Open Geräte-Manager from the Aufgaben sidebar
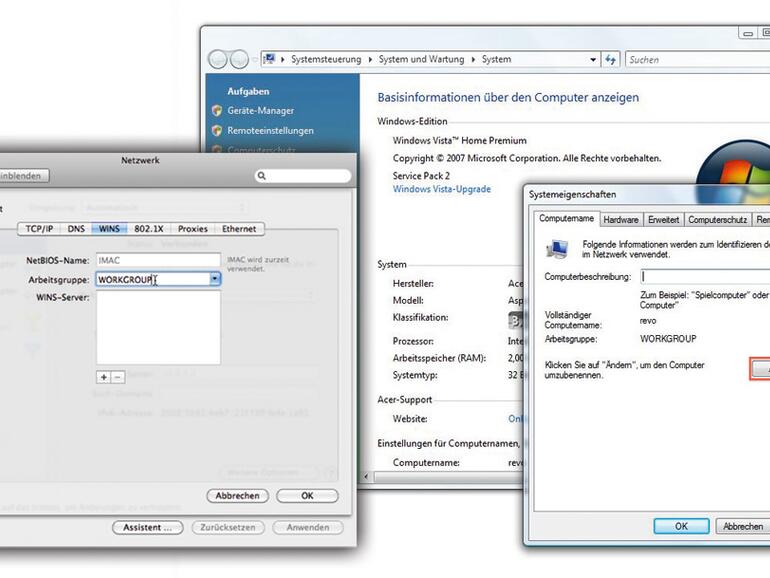The height and width of the screenshot is (578, 770). tap(260, 110)
